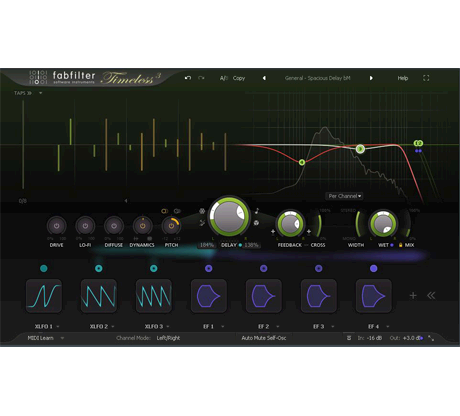Toggle Lo-Fi effect power button

85,226
